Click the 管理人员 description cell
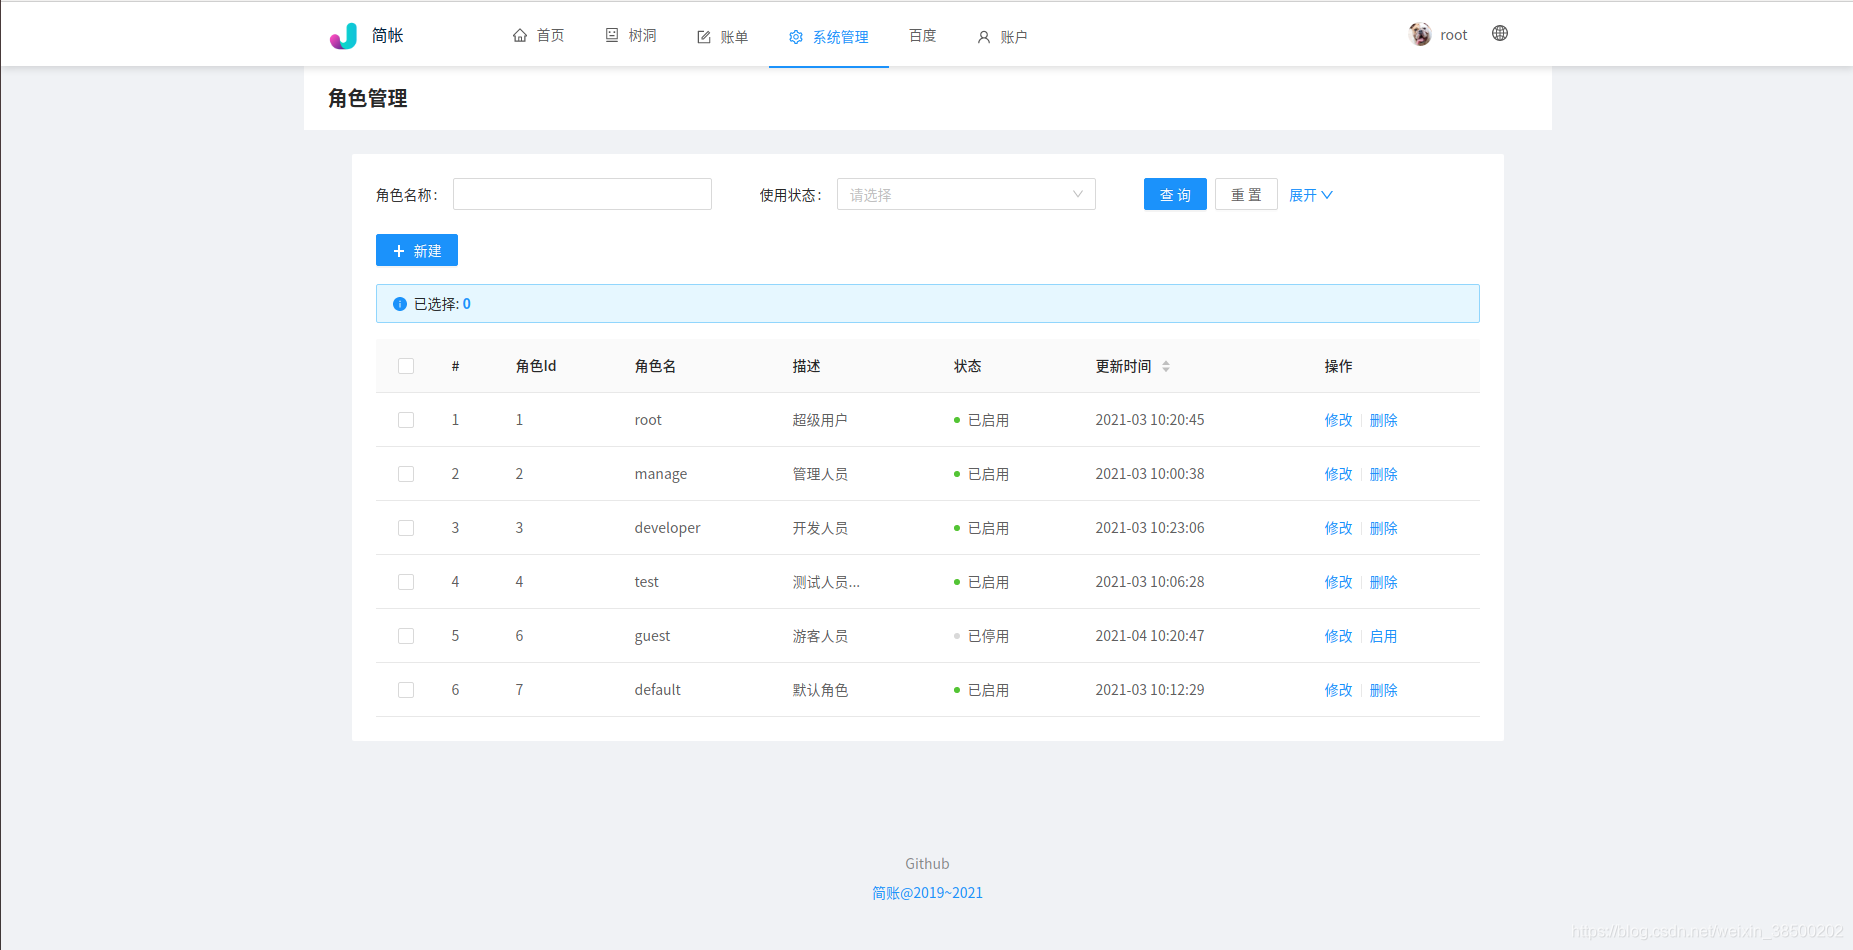The width and height of the screenshot is (1853, 950). pyautogui.click(x=820, y=474)
